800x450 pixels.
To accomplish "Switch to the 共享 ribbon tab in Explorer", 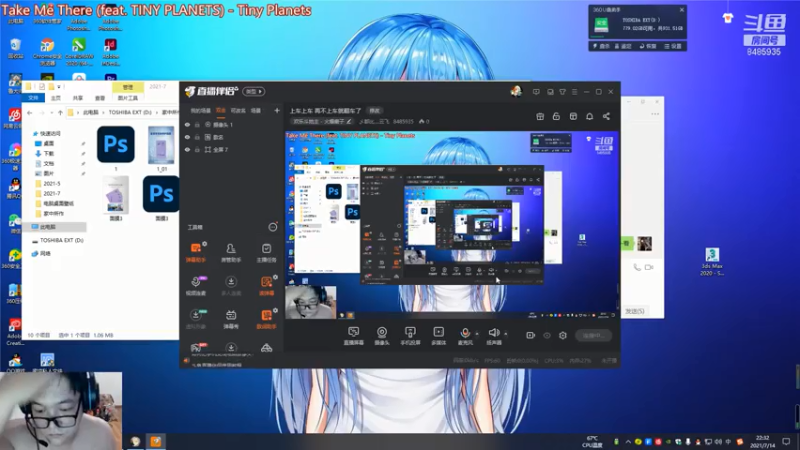I will [x=78, y=98].
